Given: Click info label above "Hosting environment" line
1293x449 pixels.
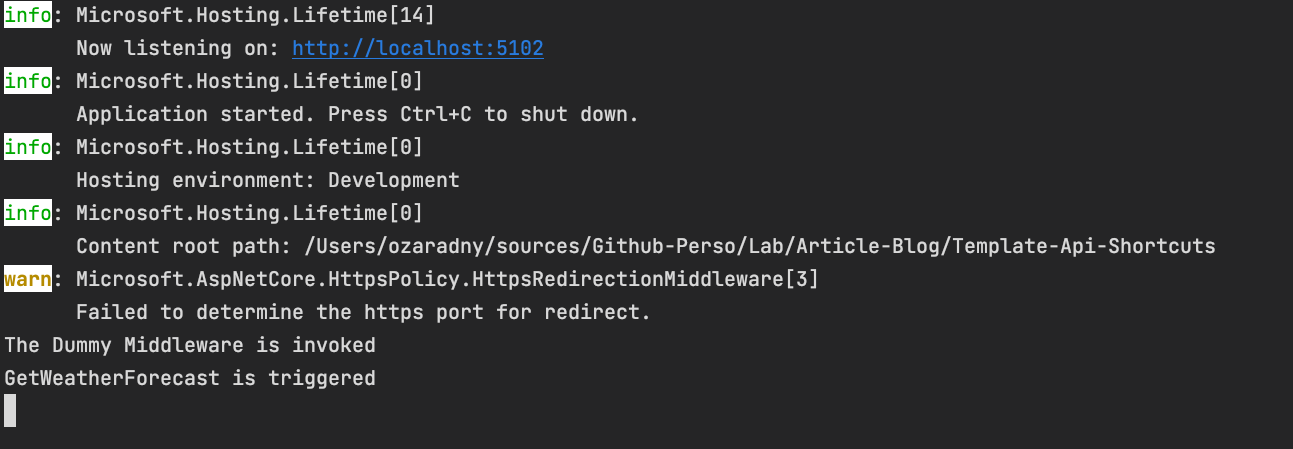Looking at the screenshot, I should pos(27,147).
